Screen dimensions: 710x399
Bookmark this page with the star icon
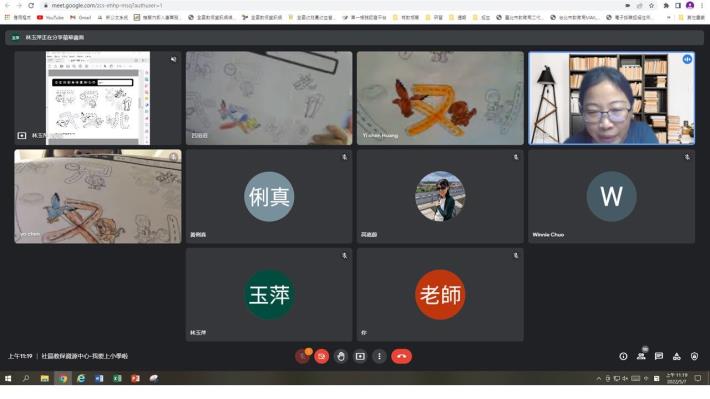point(651,5)
